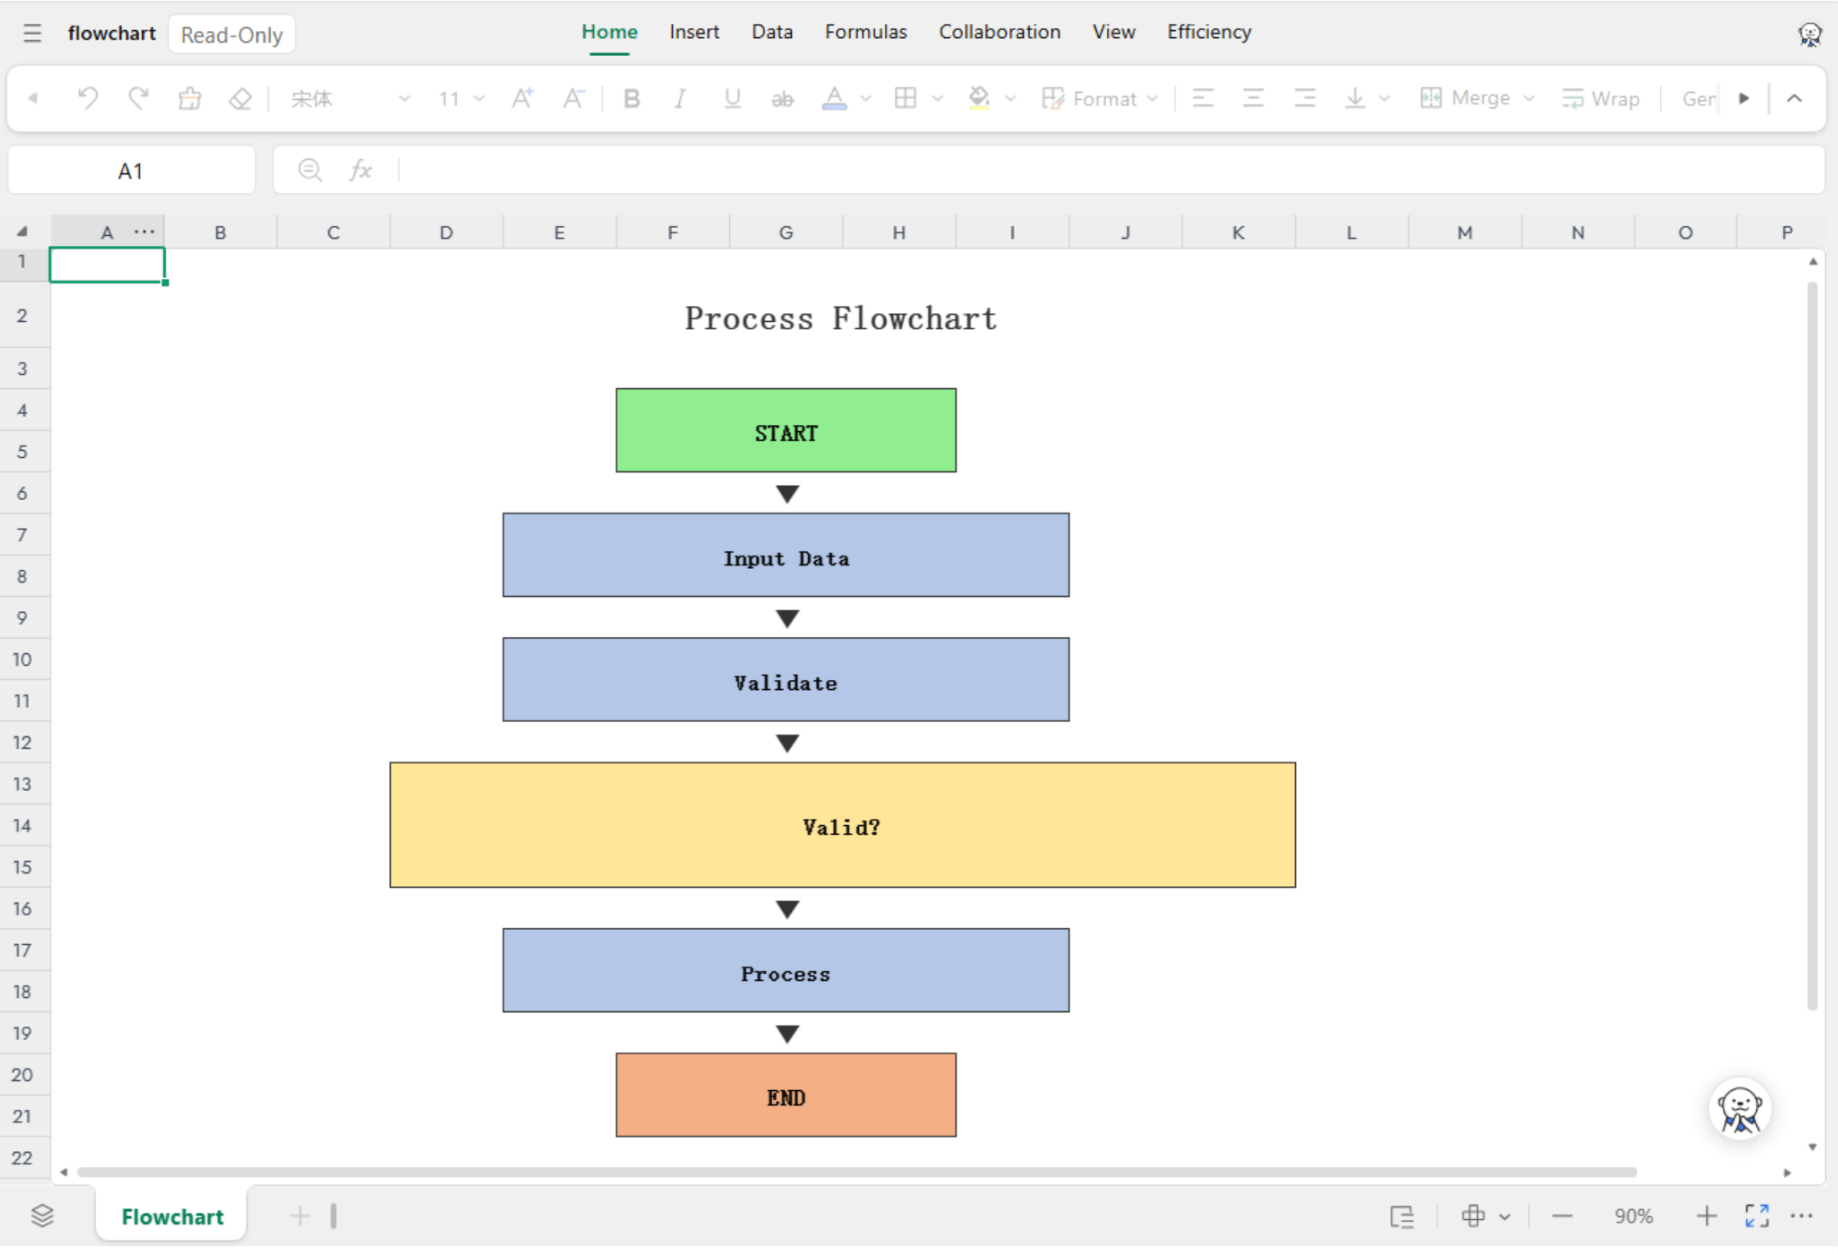Screen dimensions: 1838x1254
Task: Click the fx insert function icon
Action: pos(360,170)
